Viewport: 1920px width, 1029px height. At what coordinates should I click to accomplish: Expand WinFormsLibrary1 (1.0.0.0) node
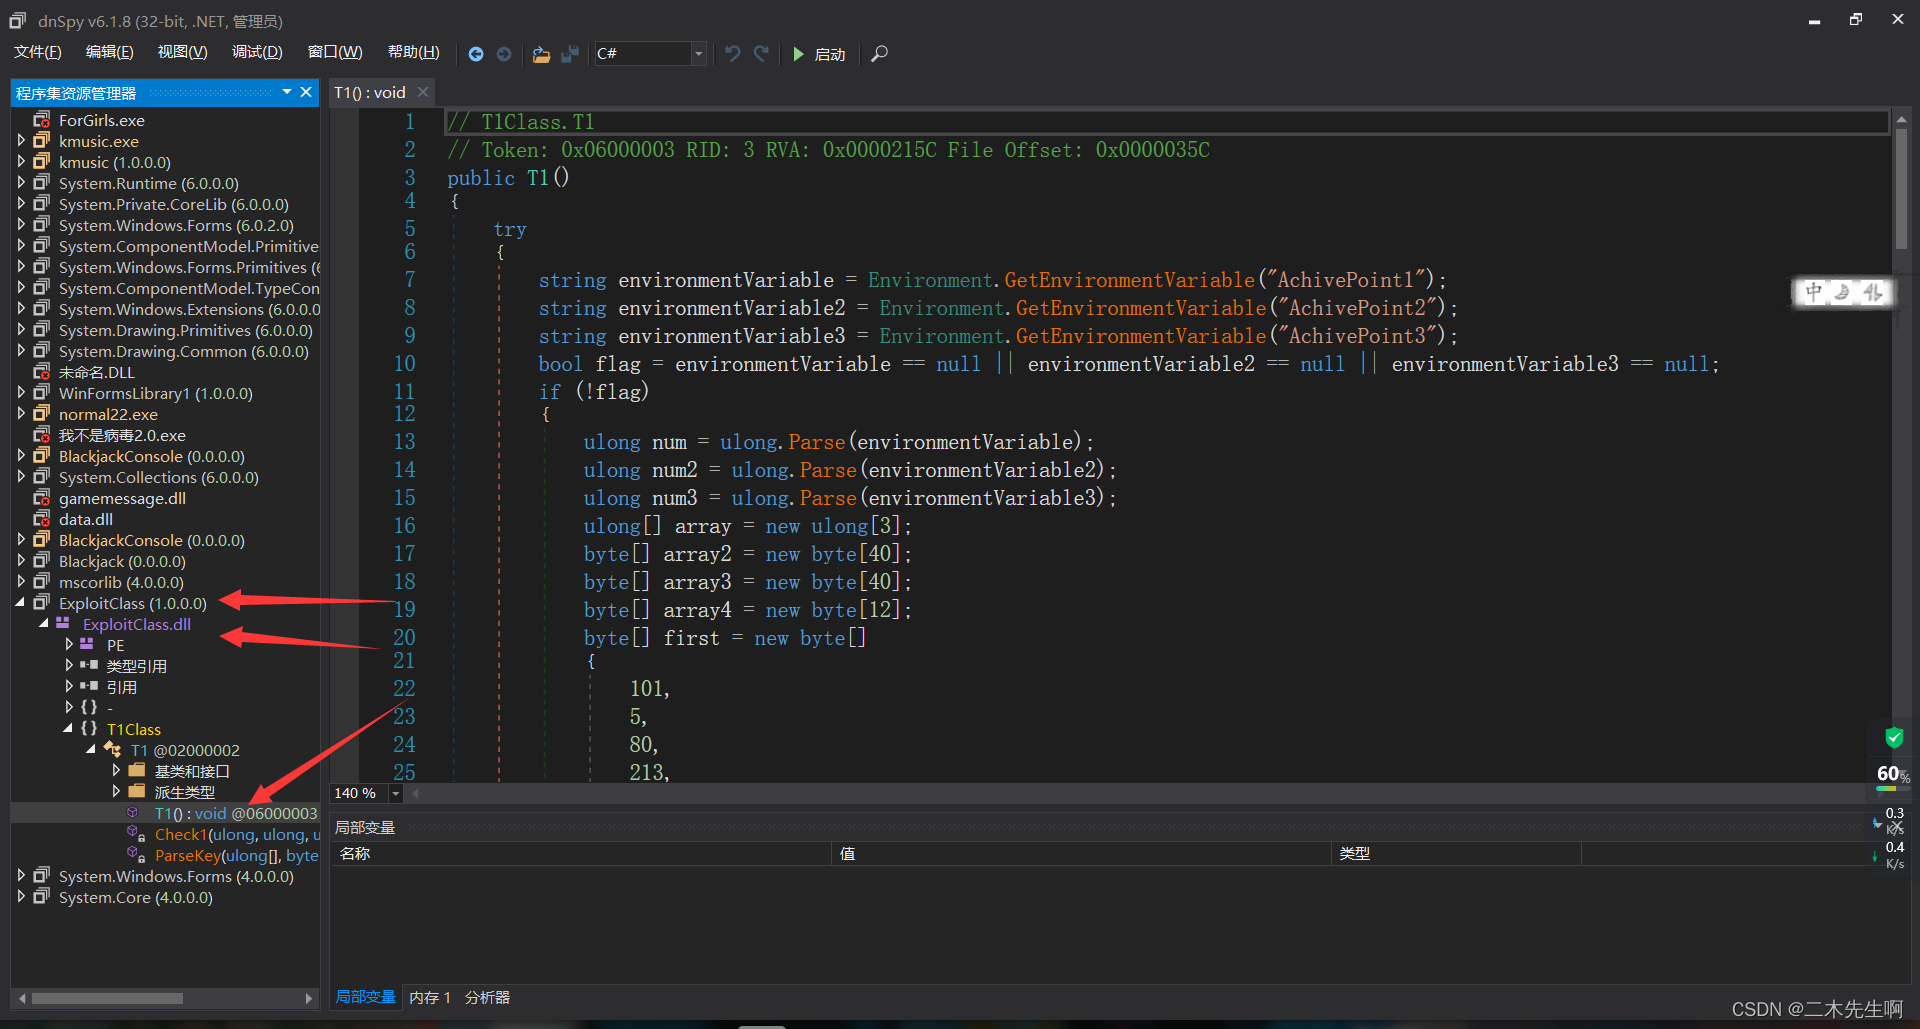(x=21, y=393)
